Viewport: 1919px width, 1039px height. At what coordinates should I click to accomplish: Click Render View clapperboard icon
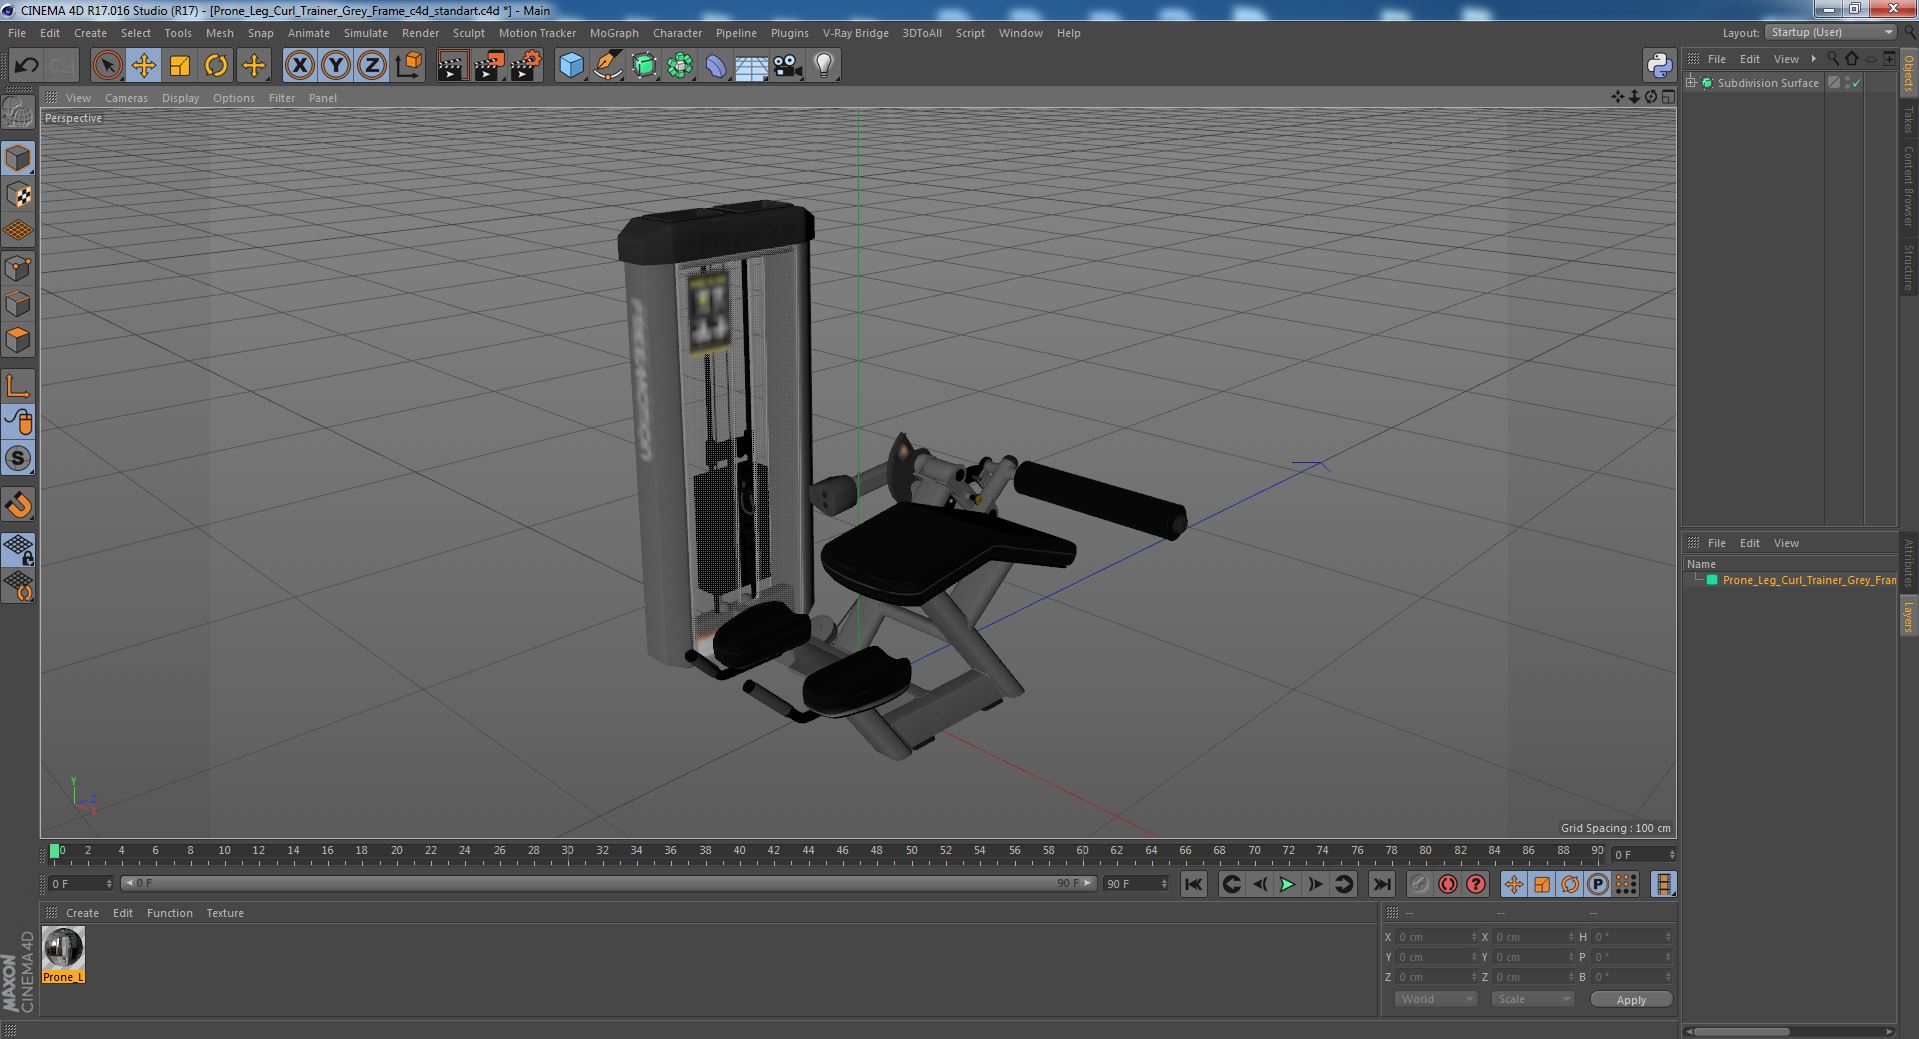(452, 66)
